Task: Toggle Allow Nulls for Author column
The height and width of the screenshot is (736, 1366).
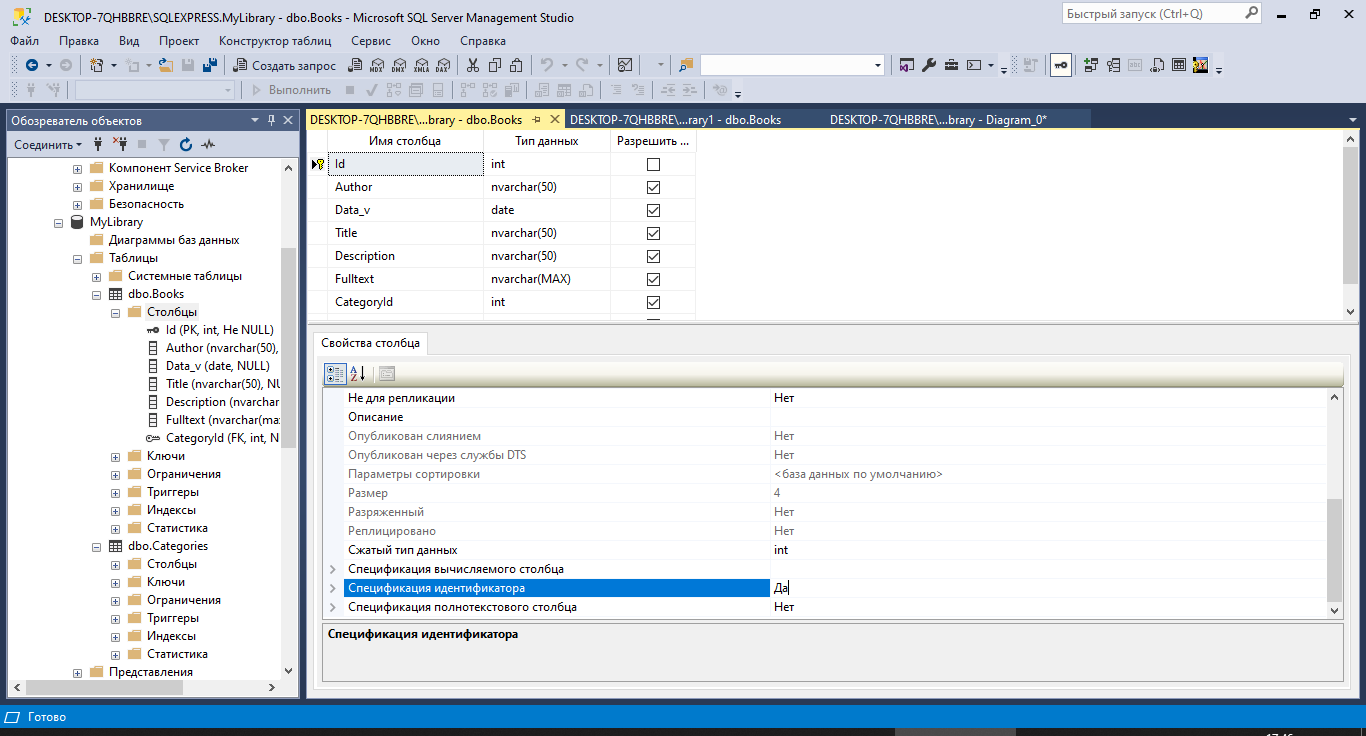Action: pos(653,187)
